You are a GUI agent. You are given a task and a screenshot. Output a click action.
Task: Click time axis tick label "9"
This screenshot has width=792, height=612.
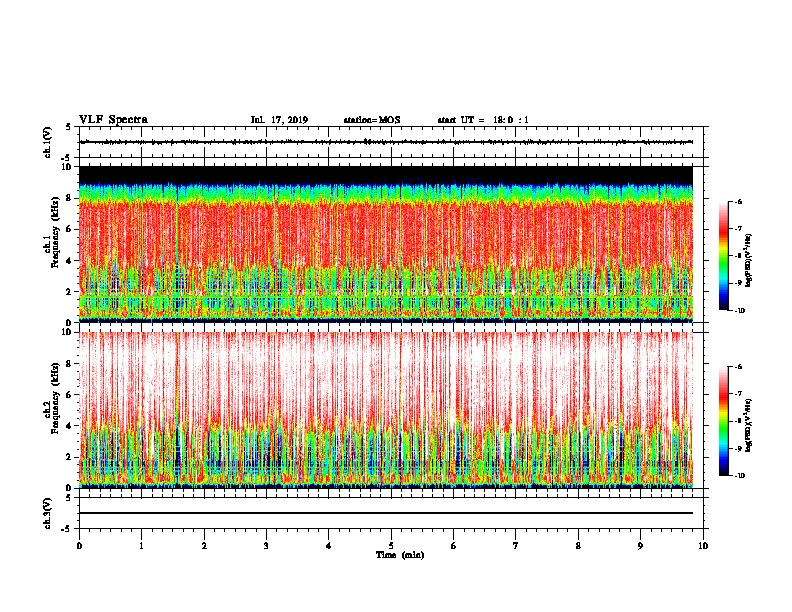pyautogui.click(x=640, y=546)
